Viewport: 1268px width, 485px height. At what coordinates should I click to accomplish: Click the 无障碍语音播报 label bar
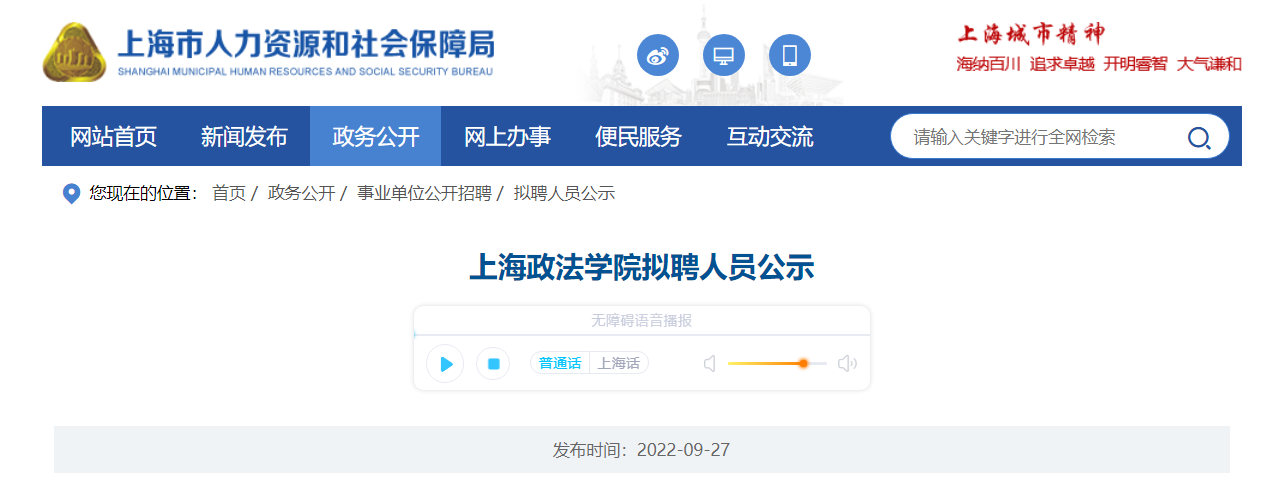click(x=642, y=321)
